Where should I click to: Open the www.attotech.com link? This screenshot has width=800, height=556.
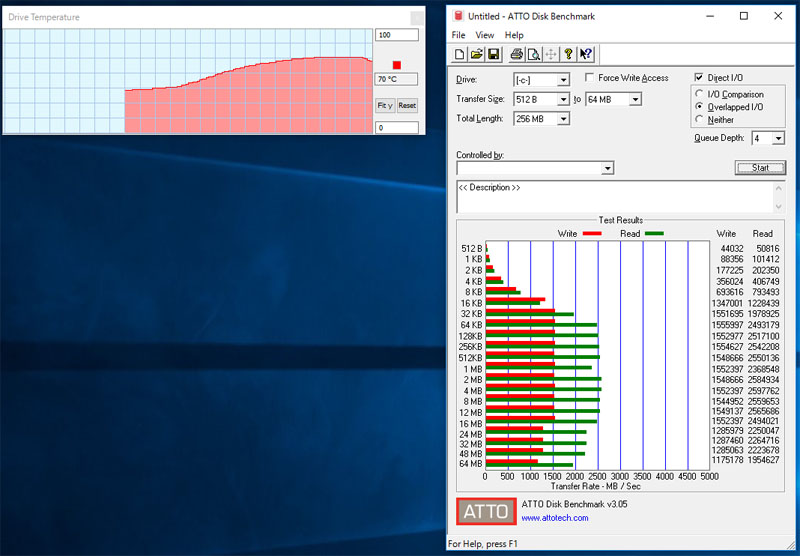click(x=555, y=518)
